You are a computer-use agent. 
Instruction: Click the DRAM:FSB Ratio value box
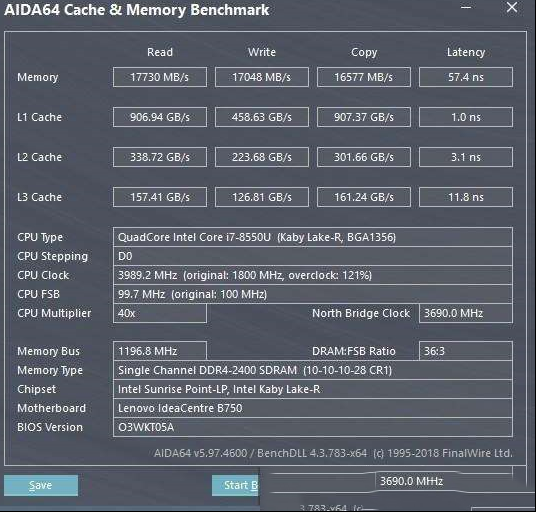(x=466, y=351)
